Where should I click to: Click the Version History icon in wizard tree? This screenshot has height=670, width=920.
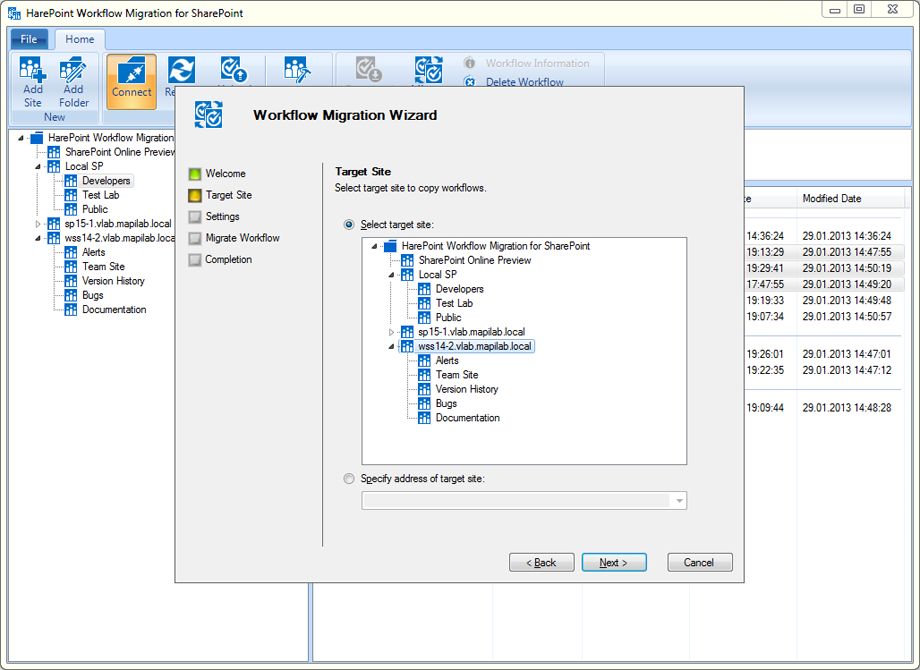pos(424,389)
